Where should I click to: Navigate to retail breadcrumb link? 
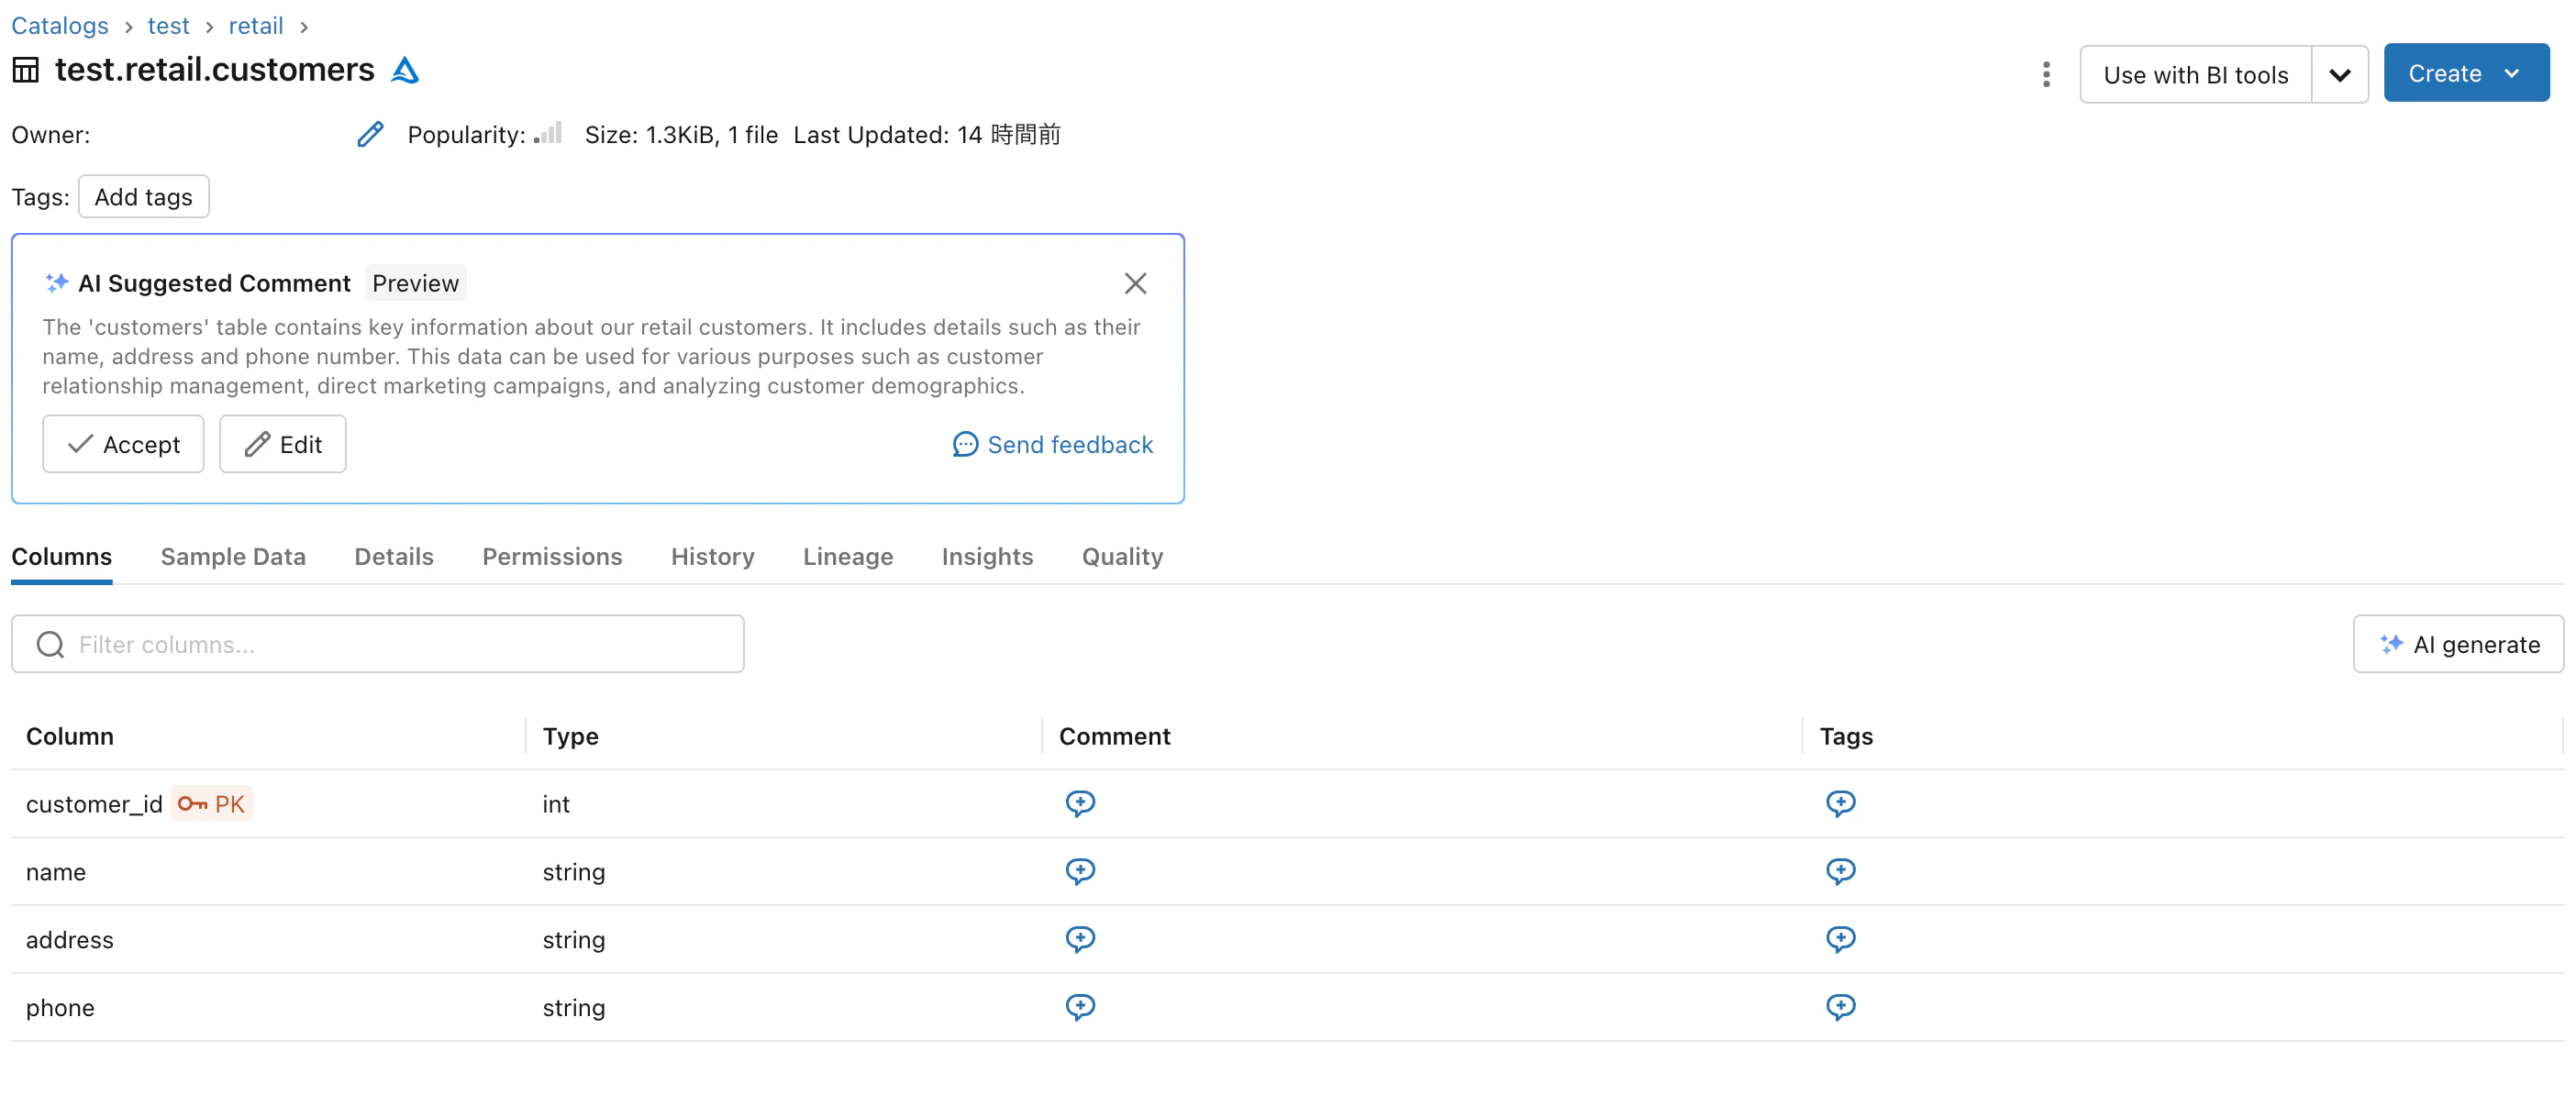pos(255,25)
